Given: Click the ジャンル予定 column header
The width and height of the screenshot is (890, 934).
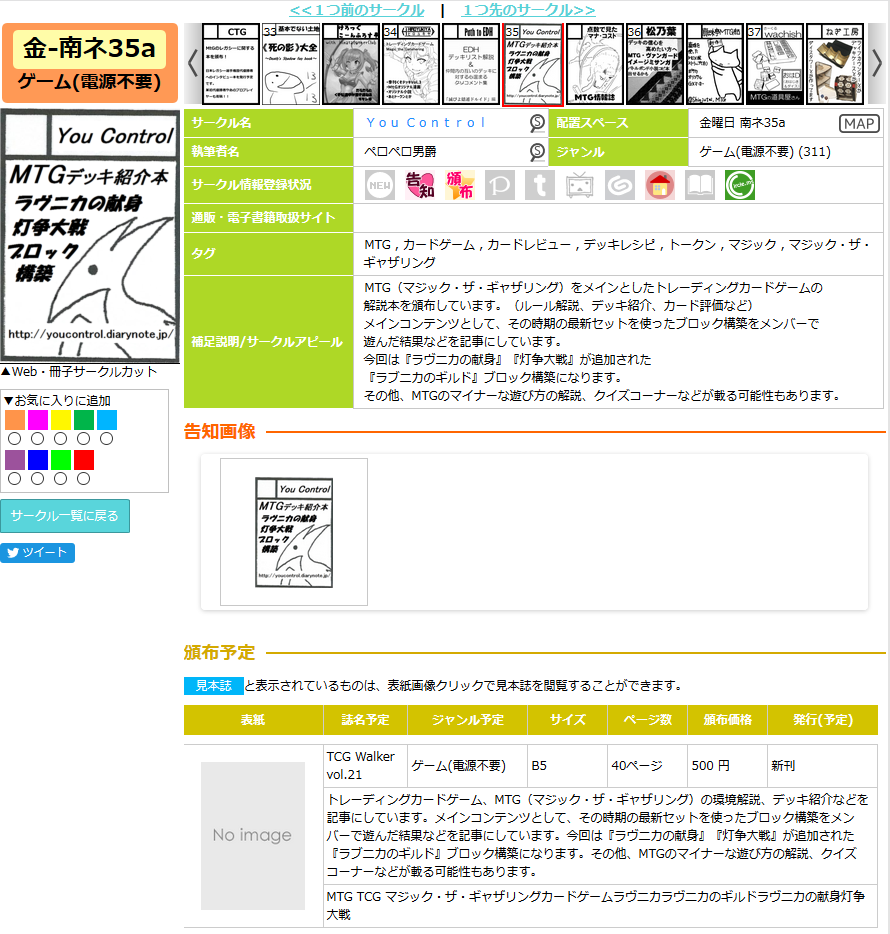Looking at the screenshot, I should [x=468, y=720].
